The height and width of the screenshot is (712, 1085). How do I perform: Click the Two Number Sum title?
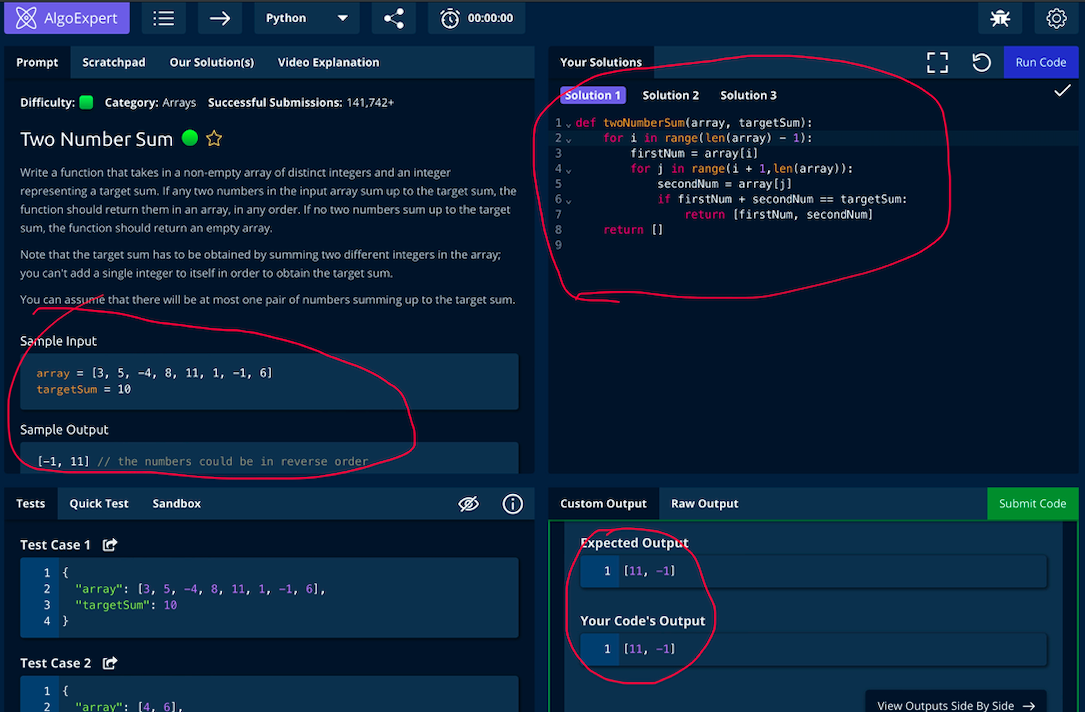(96, 139)
